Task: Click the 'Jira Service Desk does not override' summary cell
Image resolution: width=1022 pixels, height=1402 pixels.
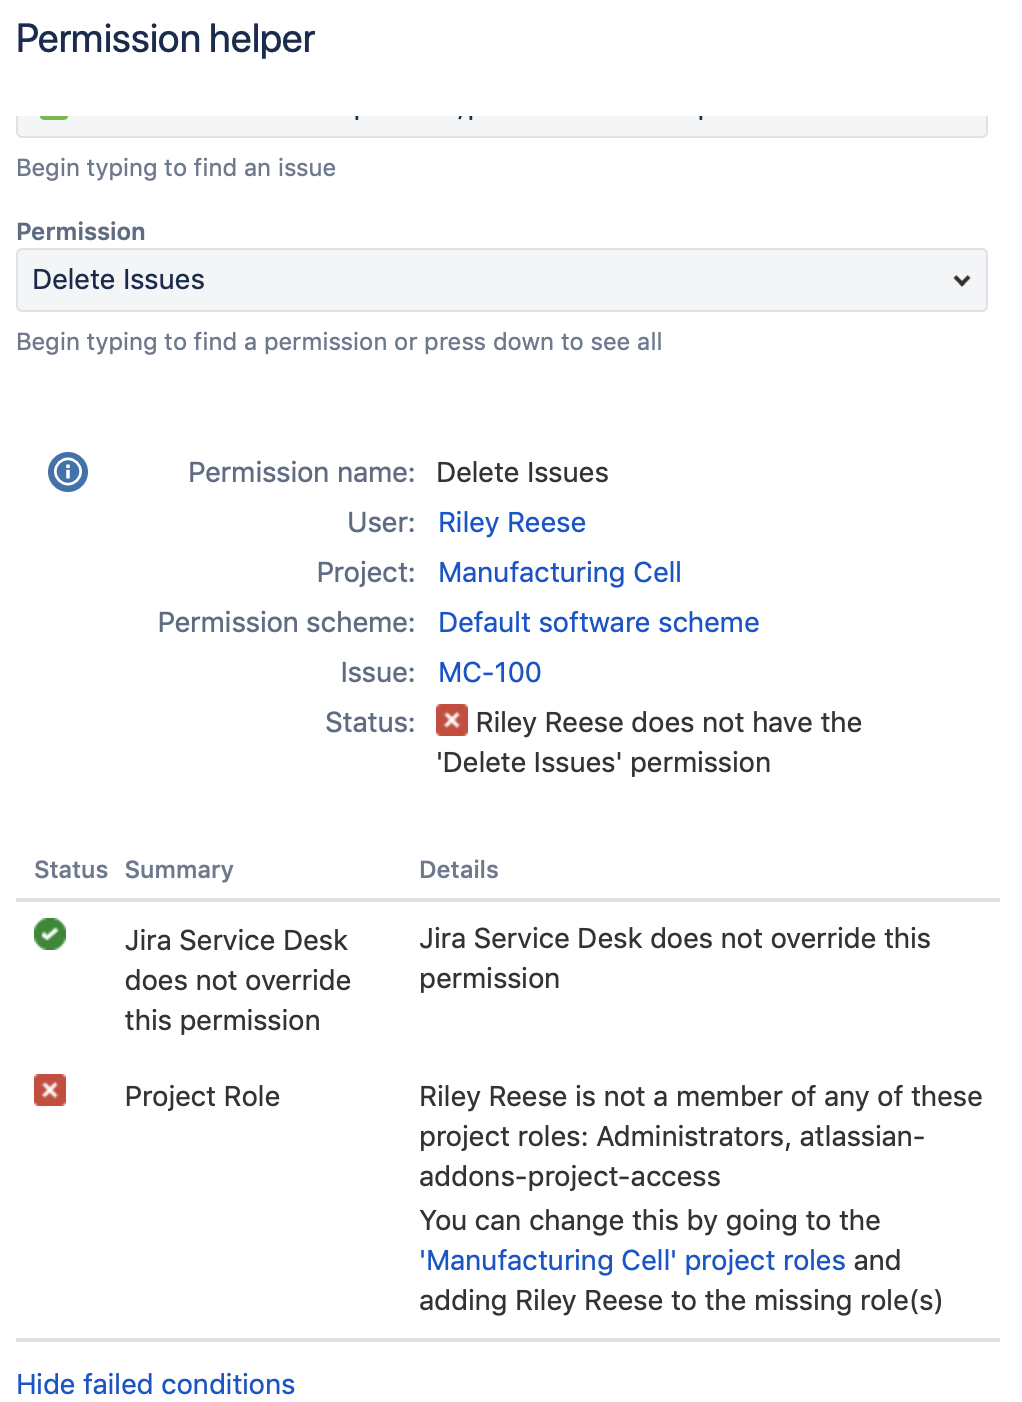Action: click(x=238, y=980)
